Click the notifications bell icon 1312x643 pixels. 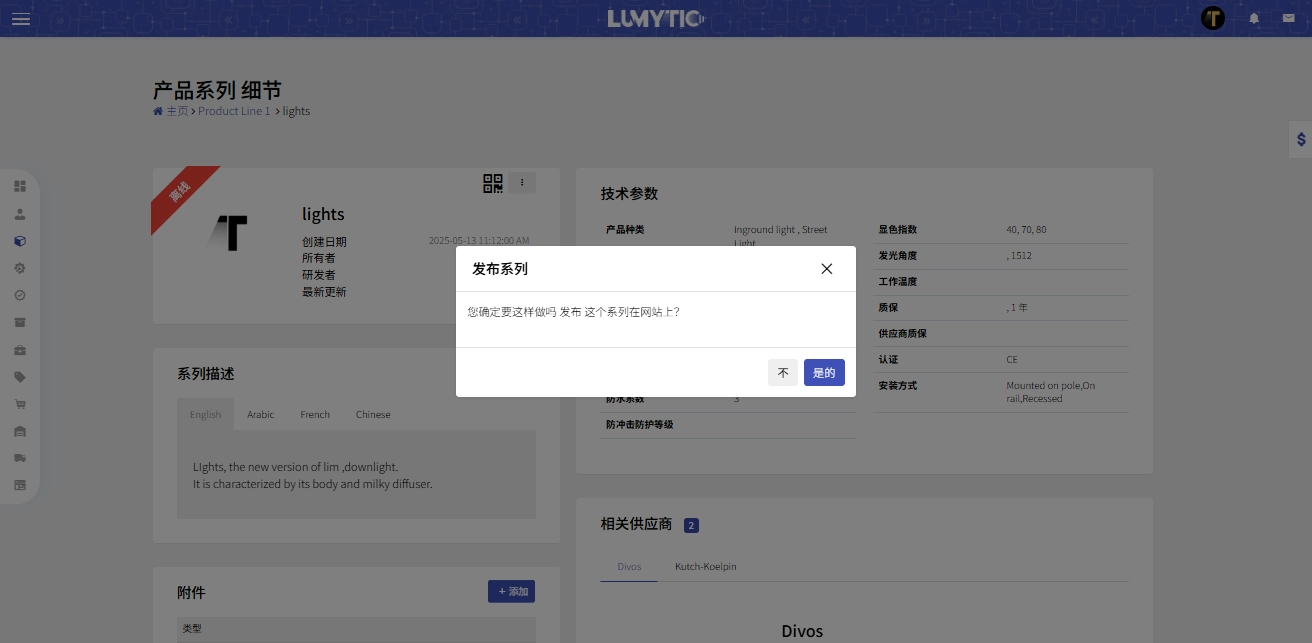[x=1254, y=18]
